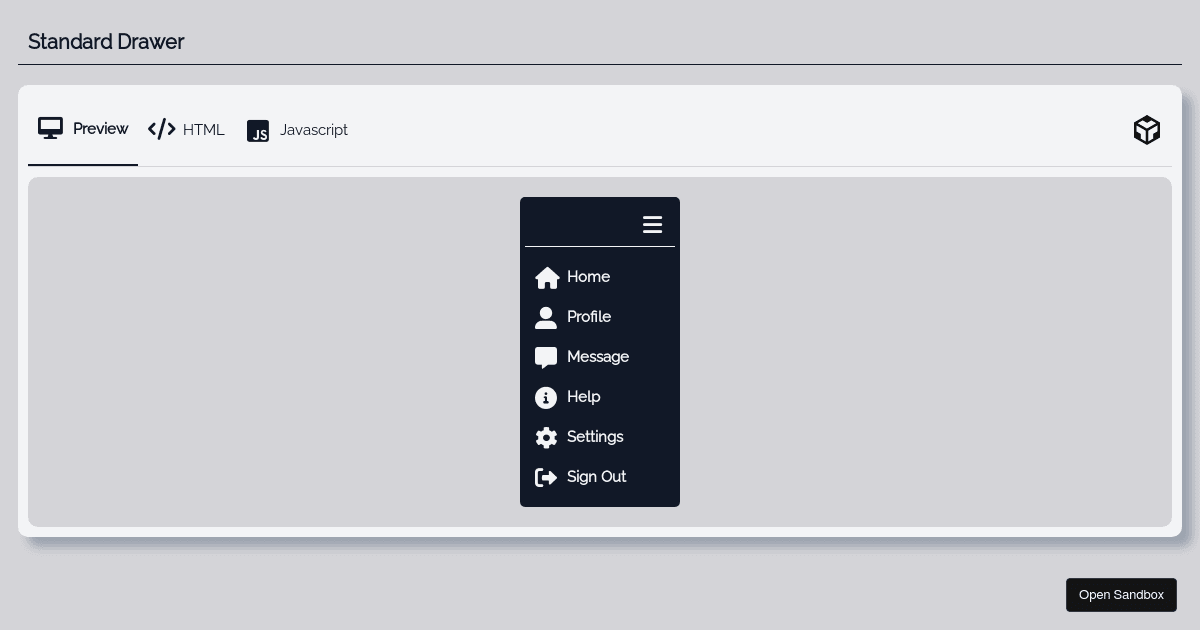Click the Message speech bubble icon

click(546, 358)
